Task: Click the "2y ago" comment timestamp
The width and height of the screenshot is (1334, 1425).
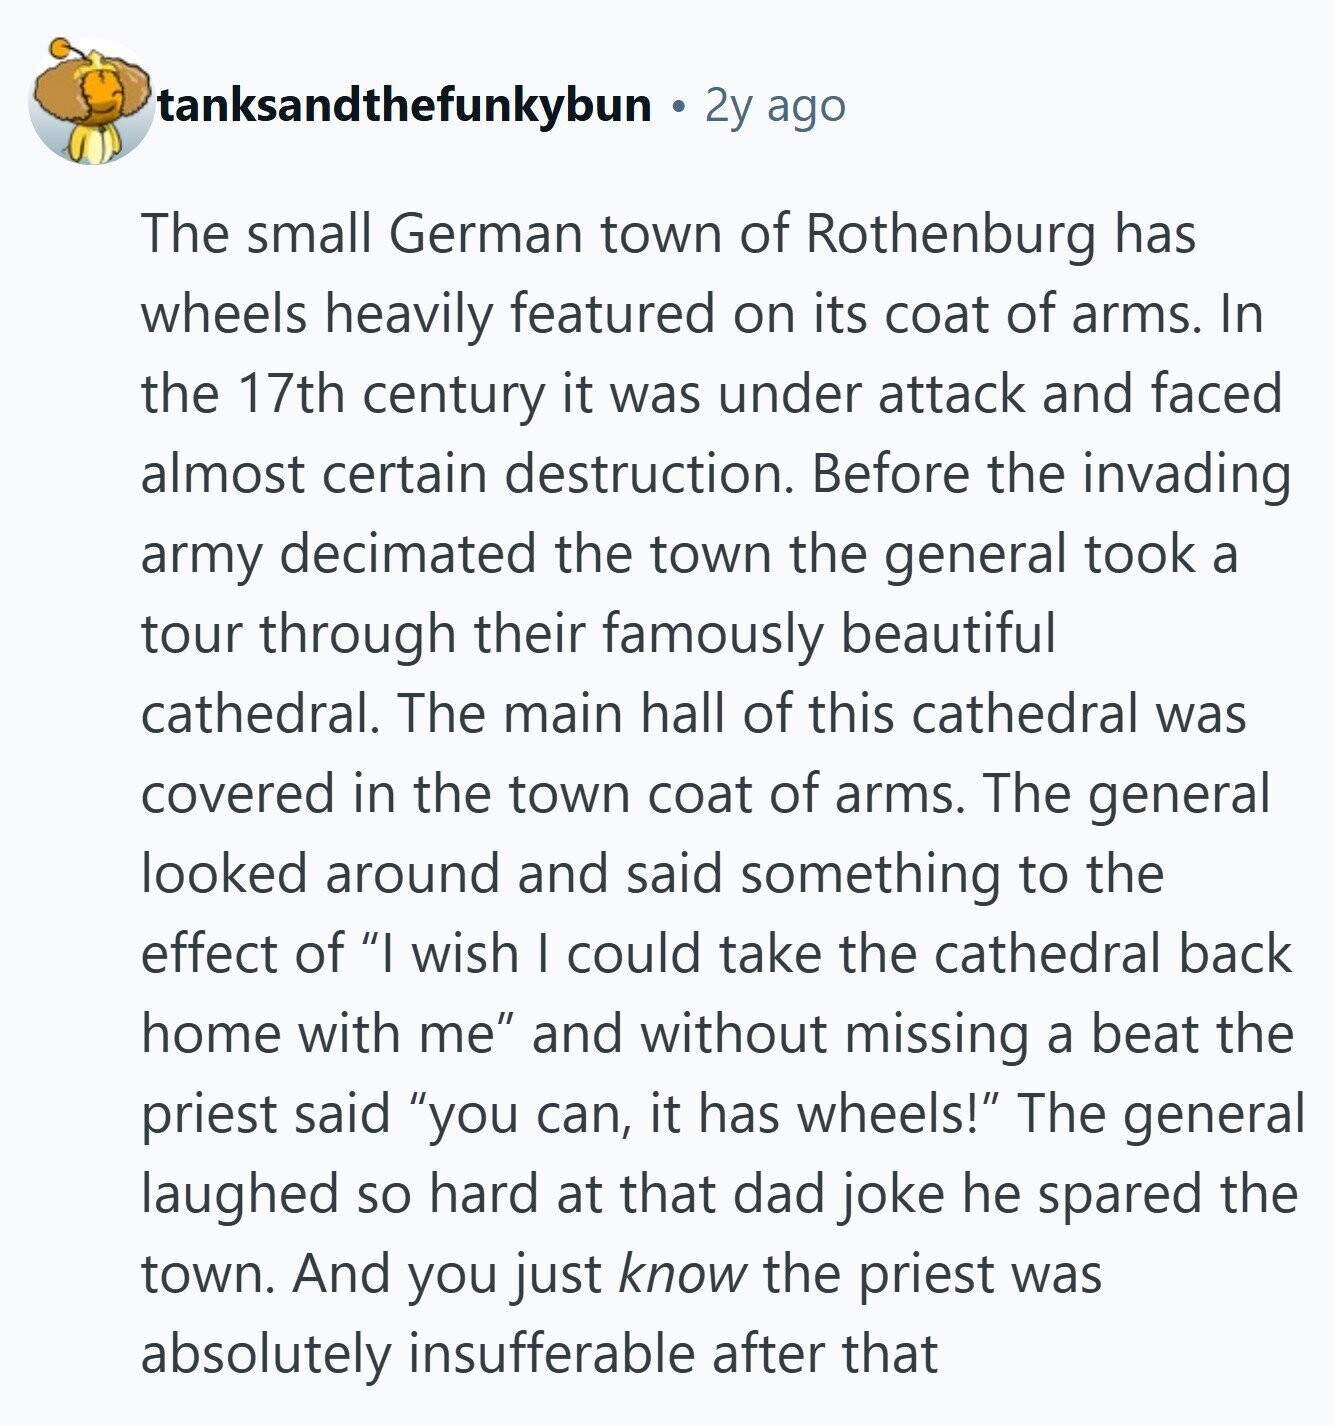Action: tap(775, 104)
